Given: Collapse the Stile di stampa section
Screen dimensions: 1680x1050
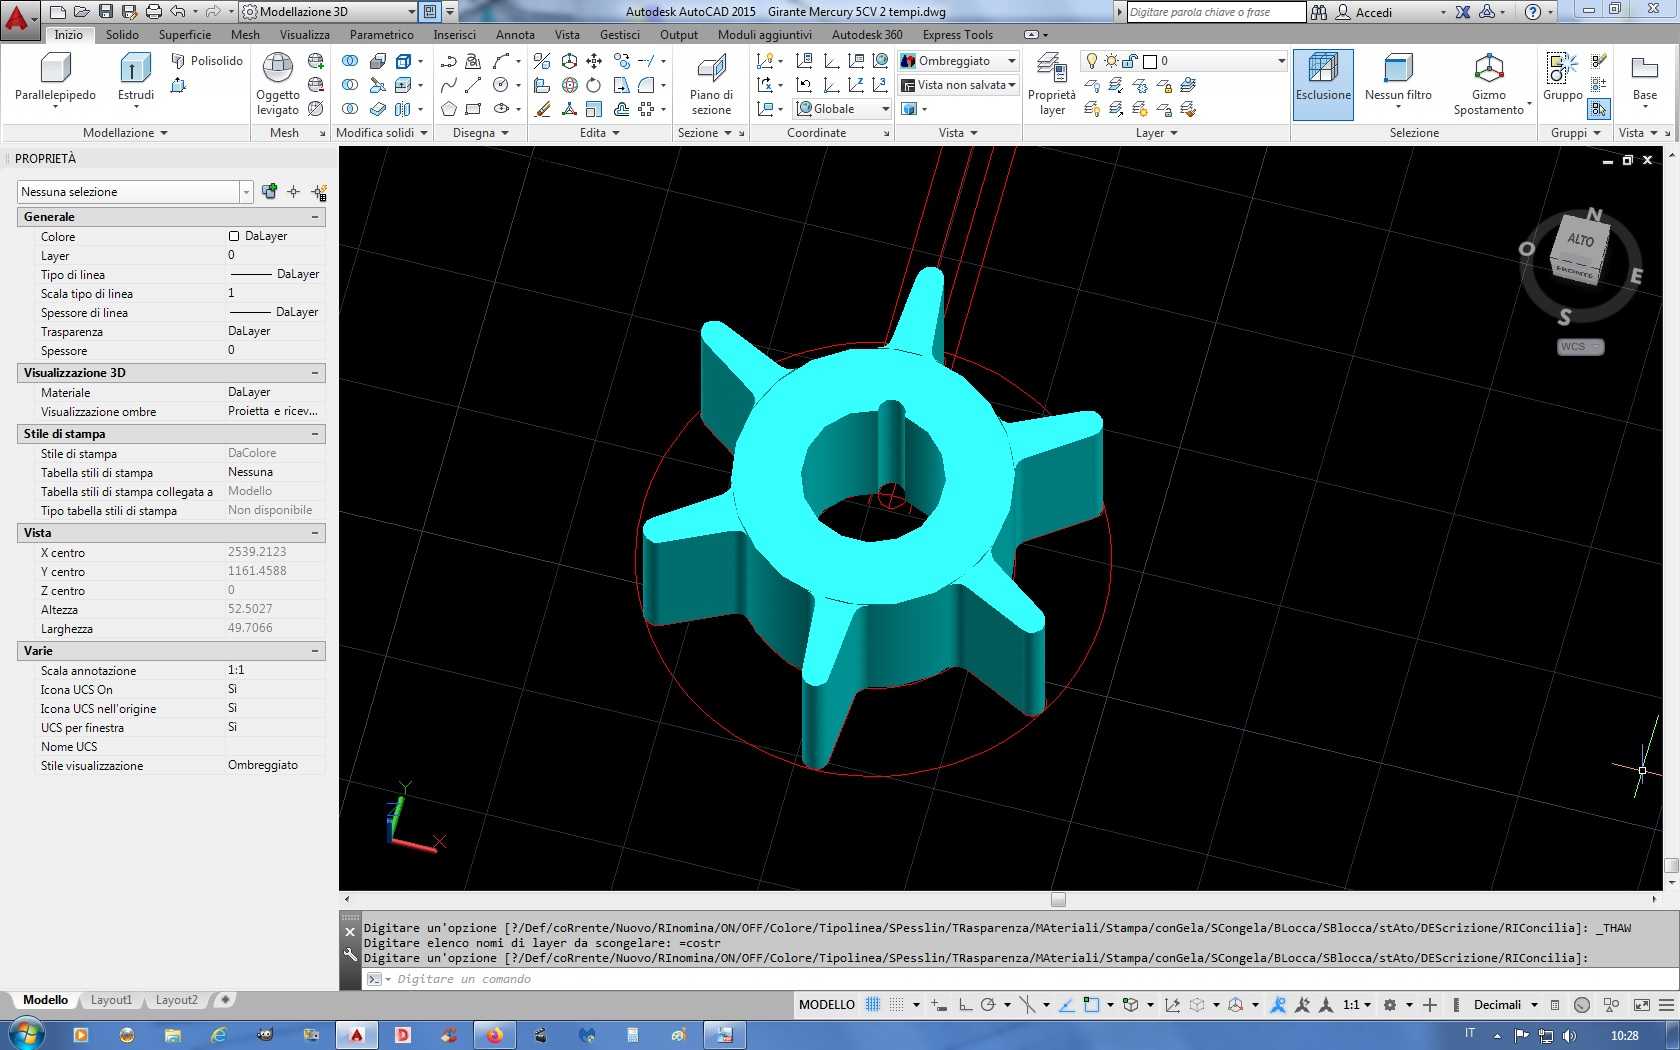Looking at the screenshot, I should 315,434.
